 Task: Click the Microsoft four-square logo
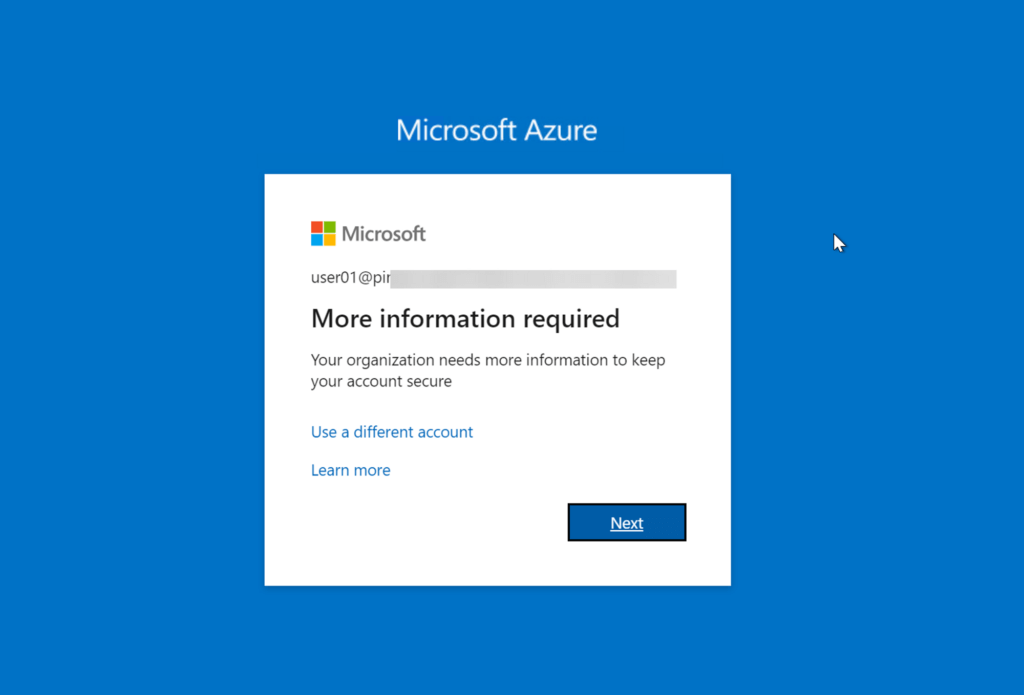(323, 233)
